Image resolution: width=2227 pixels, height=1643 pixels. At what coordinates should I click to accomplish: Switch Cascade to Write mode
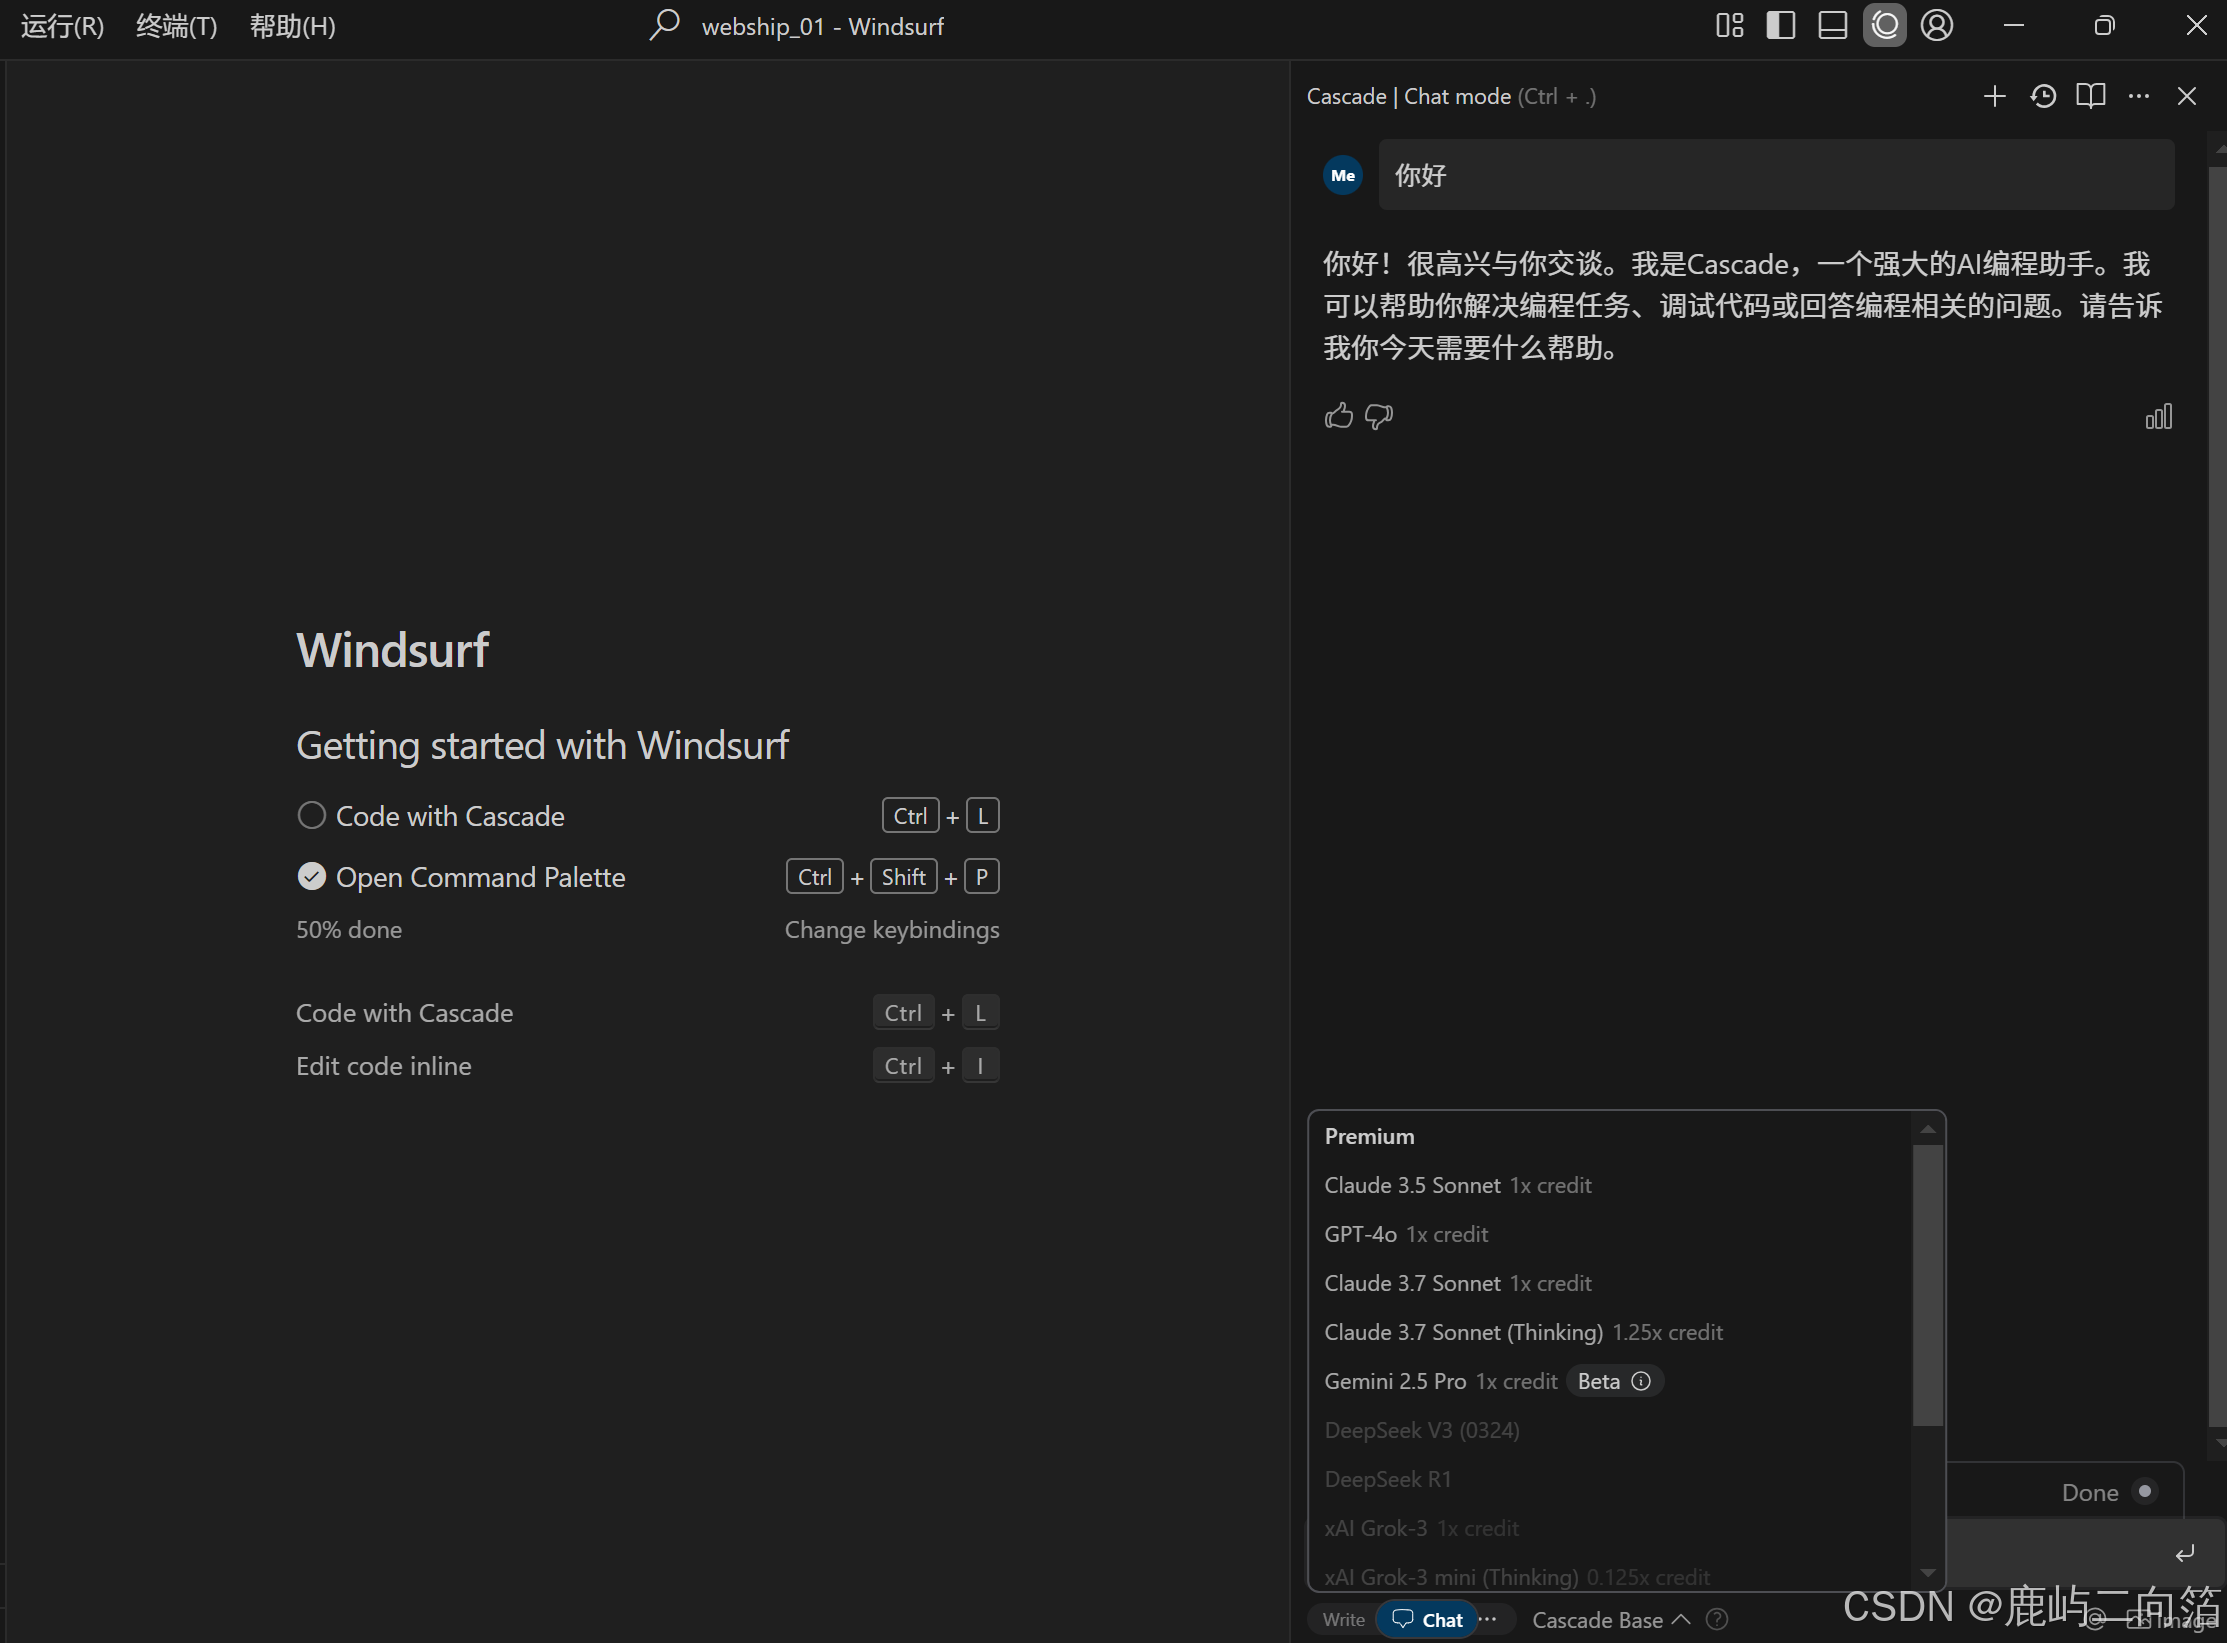[x=1343, y=1620]
